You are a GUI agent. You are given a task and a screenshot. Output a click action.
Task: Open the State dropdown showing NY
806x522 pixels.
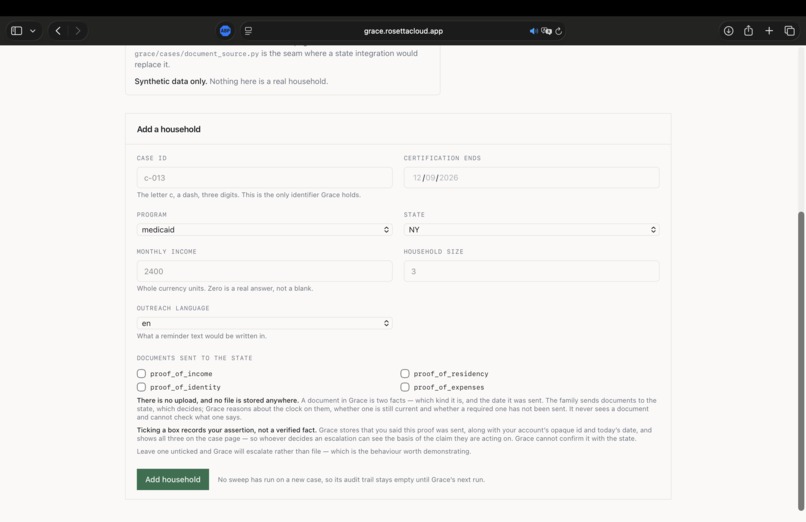click(532, 230)
